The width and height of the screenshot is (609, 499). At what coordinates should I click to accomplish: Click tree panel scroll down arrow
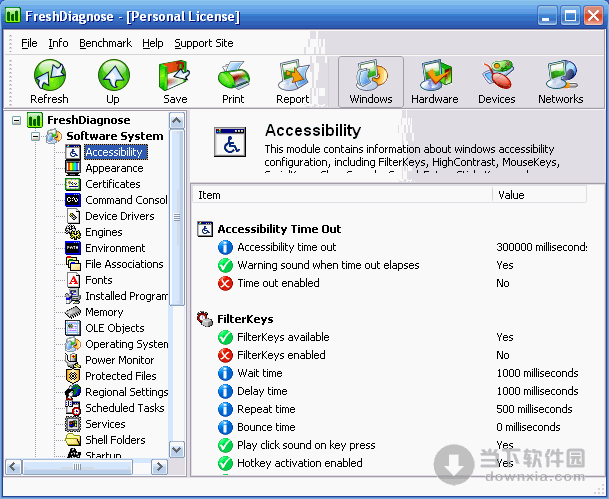177,450
